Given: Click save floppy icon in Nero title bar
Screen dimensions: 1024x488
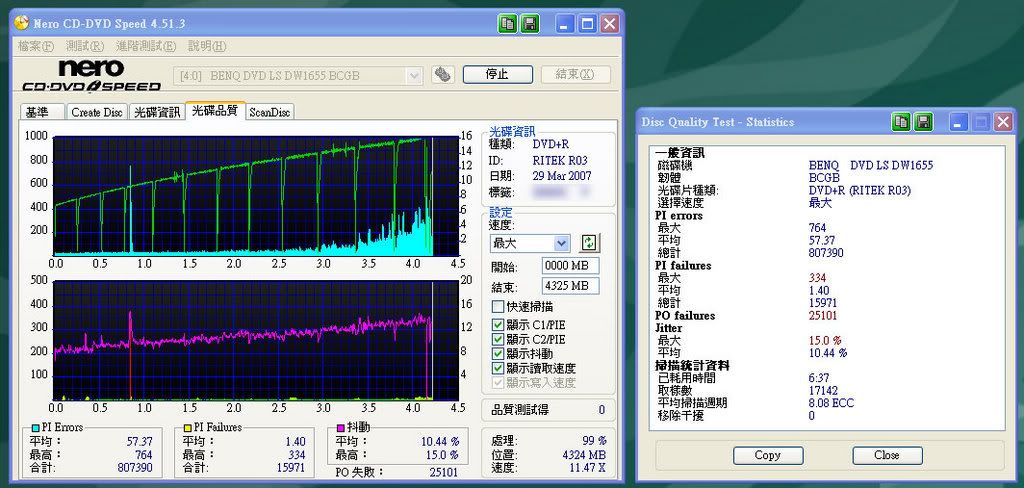Looking at the screenshot, I should click(530, 24).
